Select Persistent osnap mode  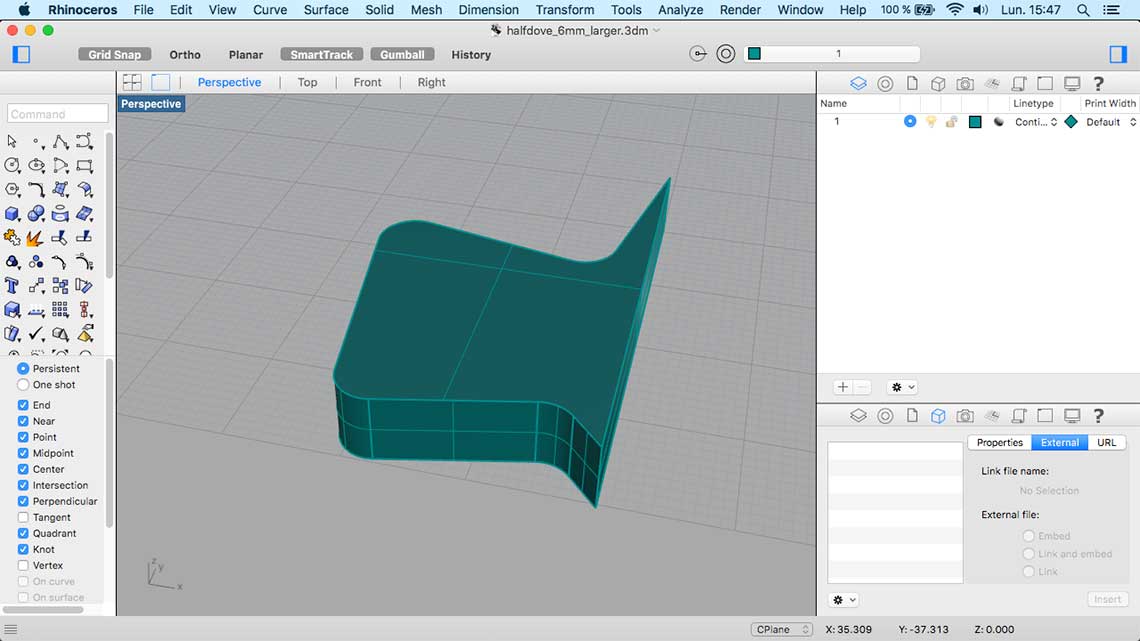23,368
